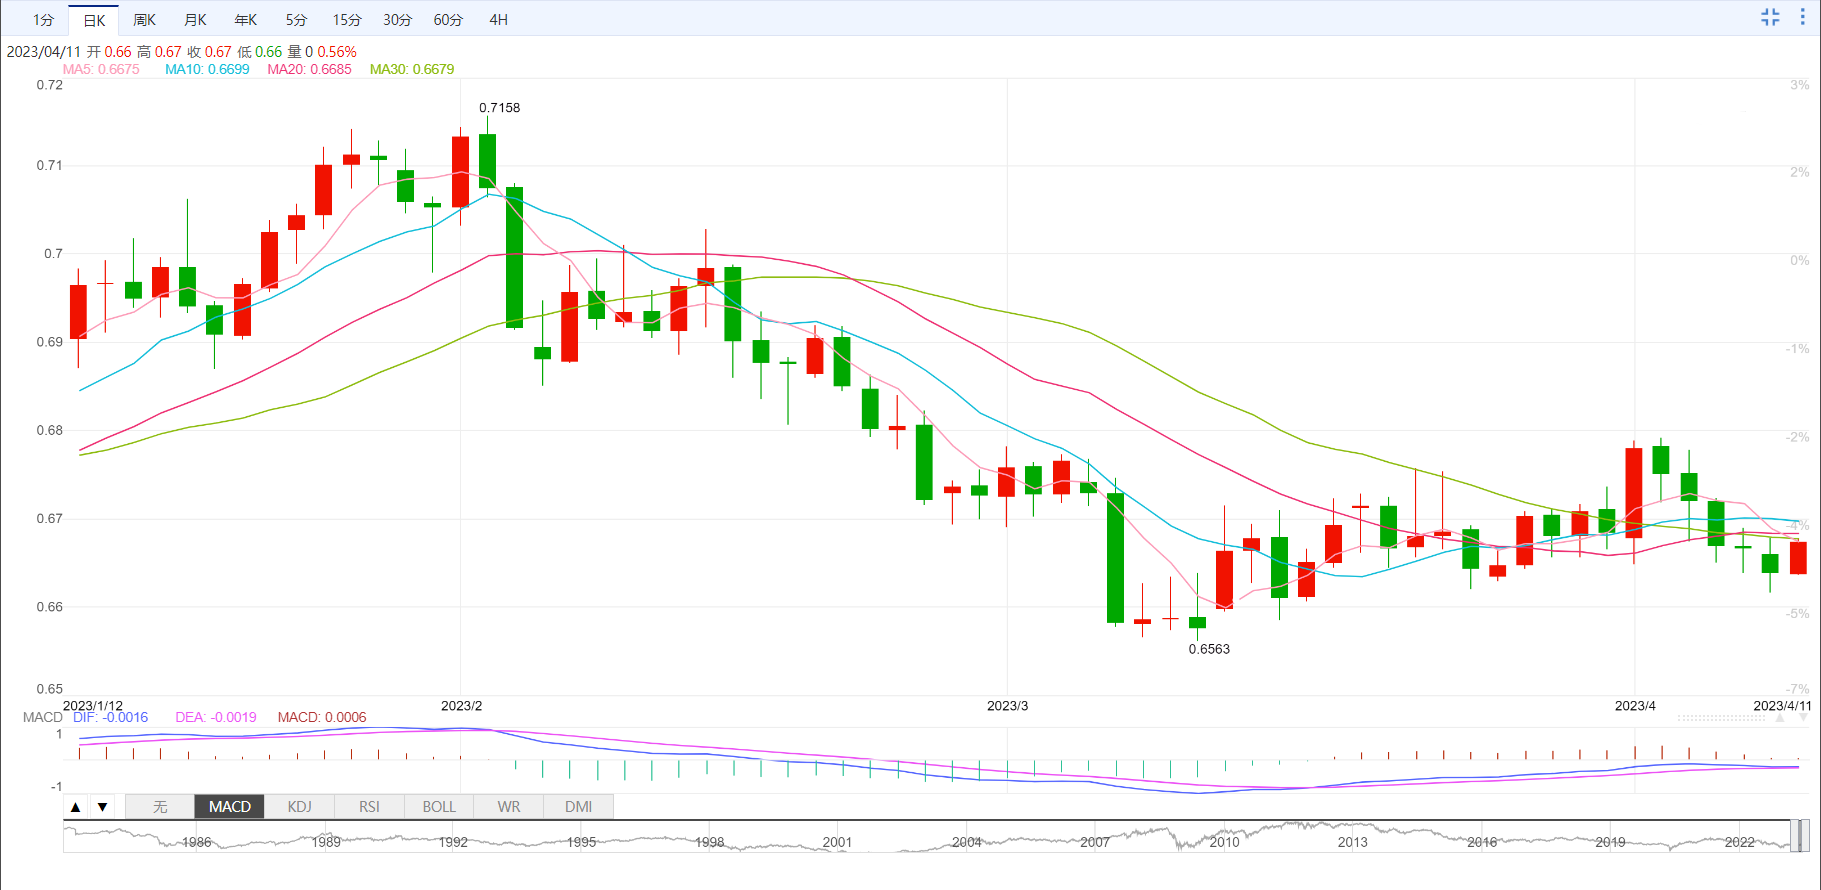Switch to the 周K weekly chart tab
The height and width of the screenshot is (890, 1821).
coord(144,20)
